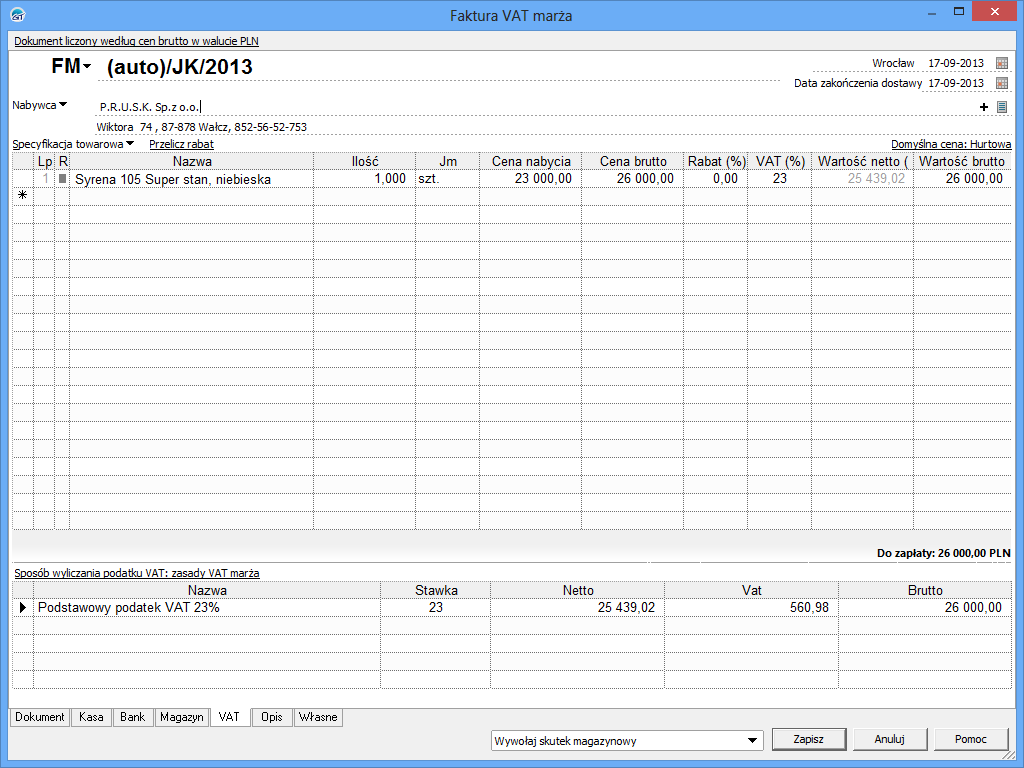The height and width of the screenshot is (768, 1024).
Task: Click the Przelicz rabat link
Action: 181,144
